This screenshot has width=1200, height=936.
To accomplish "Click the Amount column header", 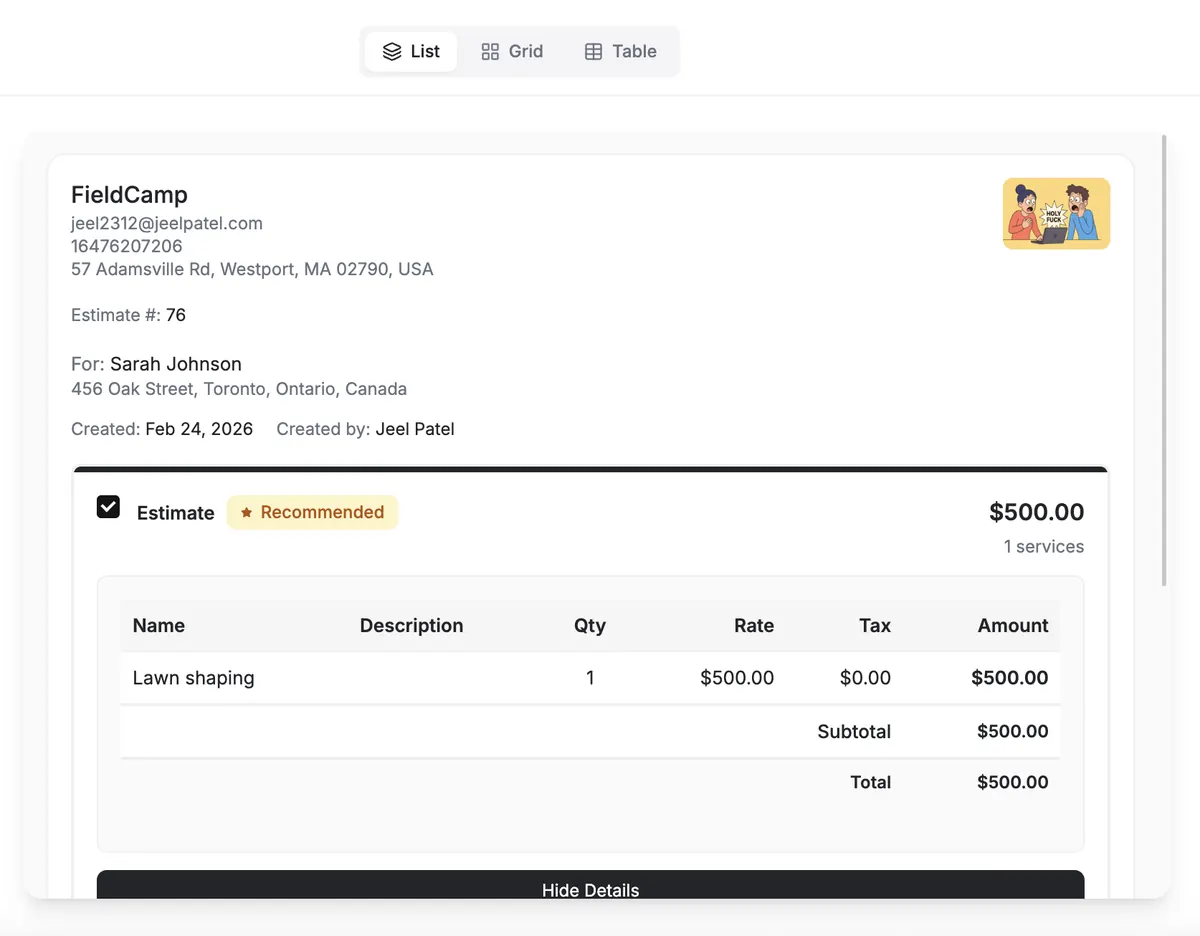I will tap(1013, 626).
